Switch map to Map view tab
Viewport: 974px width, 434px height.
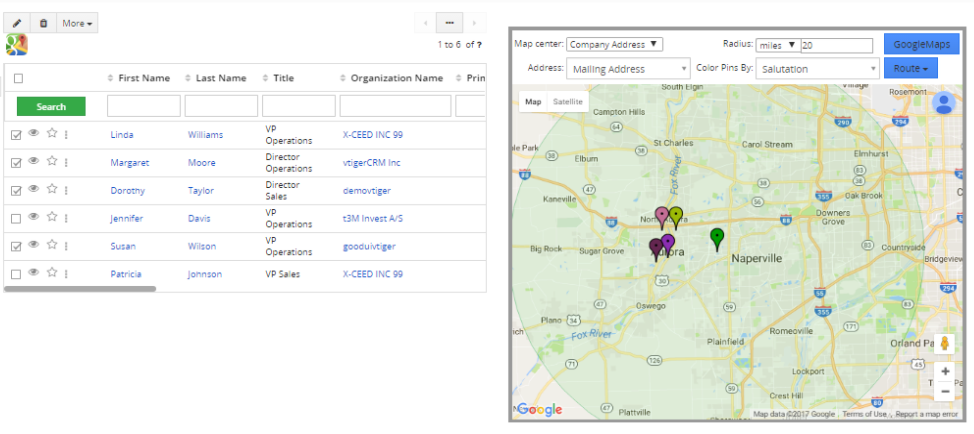pyautogui.click(x=533, y=102)
